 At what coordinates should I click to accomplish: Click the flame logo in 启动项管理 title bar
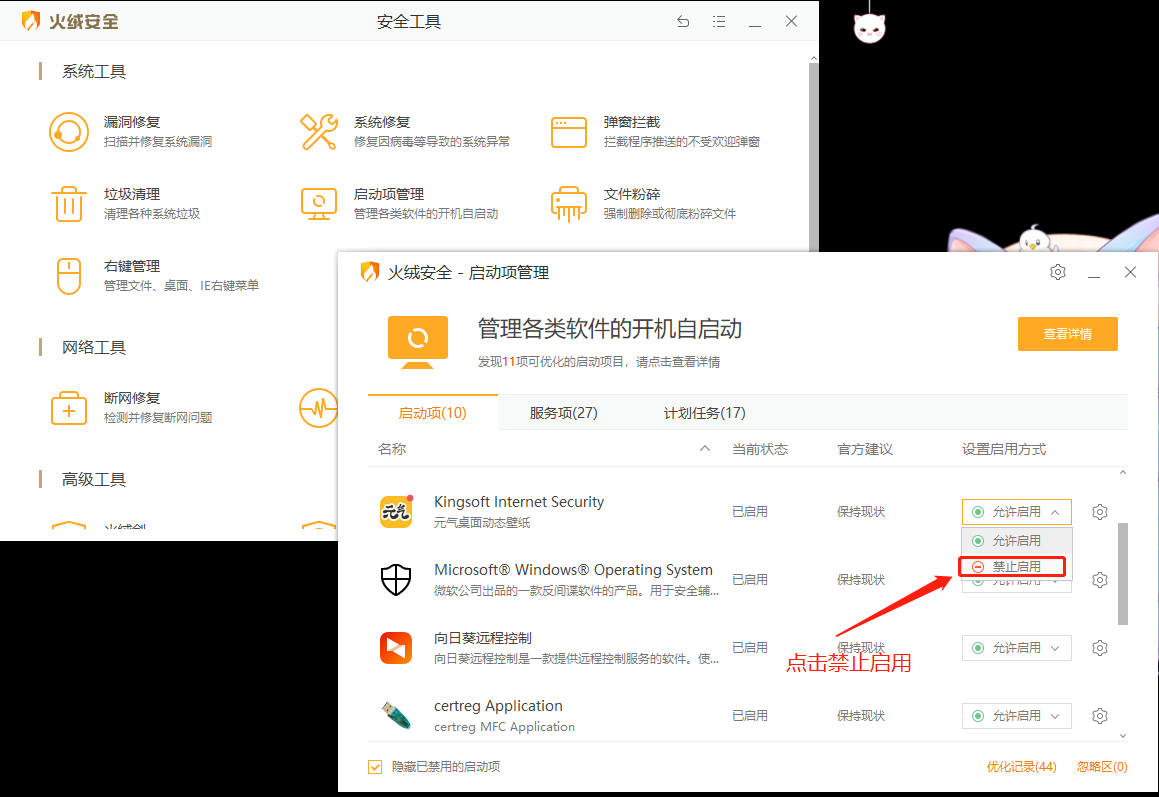(370, 272)
